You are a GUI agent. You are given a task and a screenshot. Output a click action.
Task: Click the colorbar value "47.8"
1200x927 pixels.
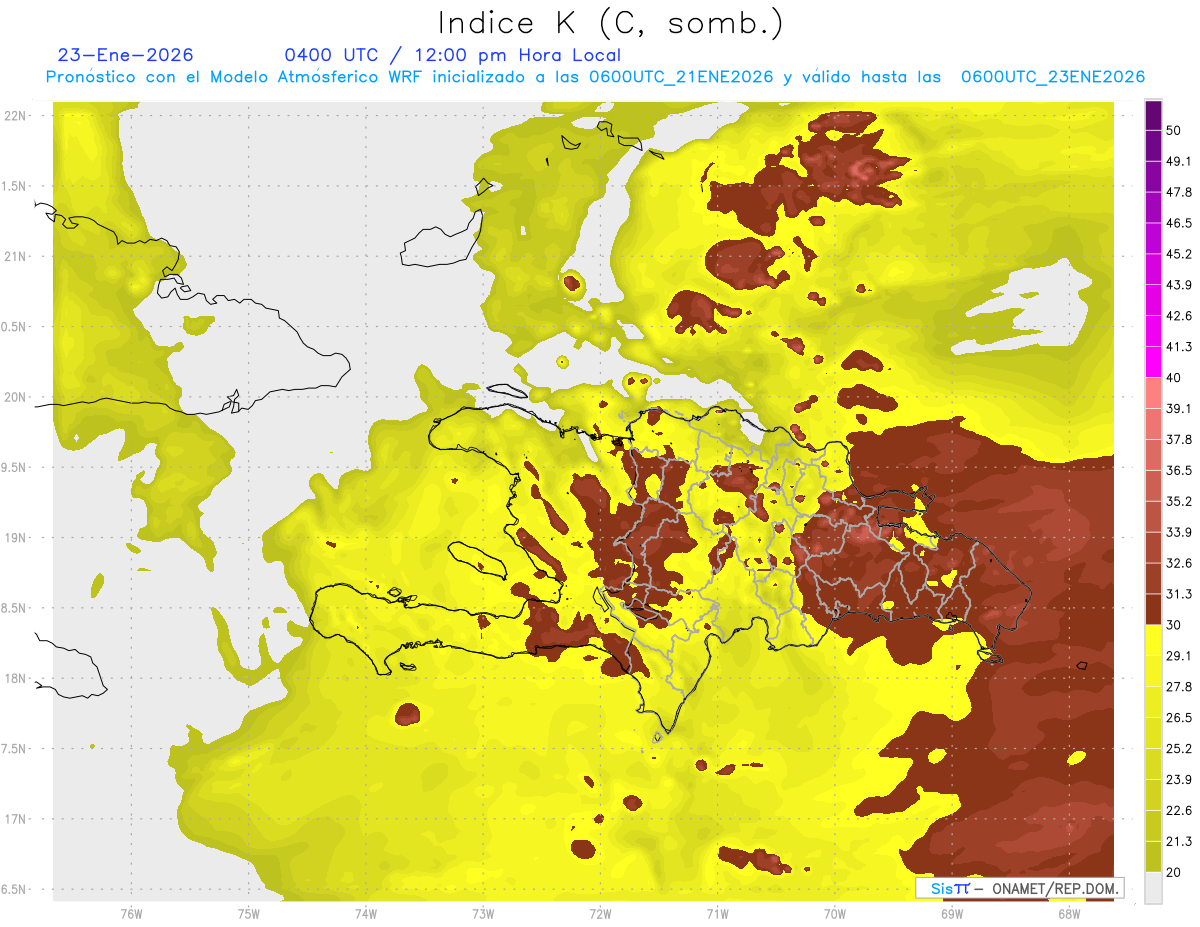1179,192
